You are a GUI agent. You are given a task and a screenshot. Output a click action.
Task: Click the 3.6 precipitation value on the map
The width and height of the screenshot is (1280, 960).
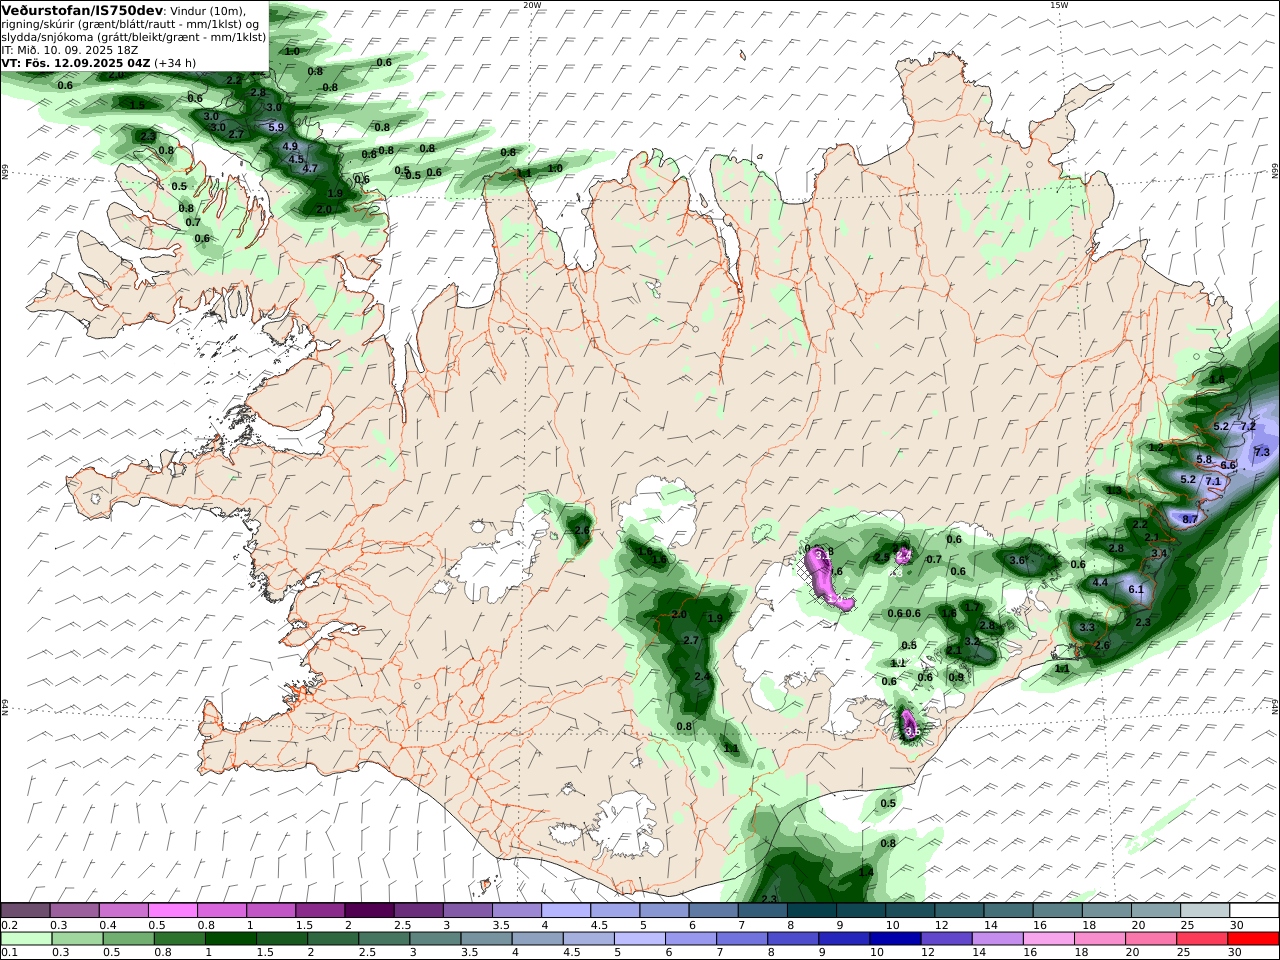tap(1018, 560)
